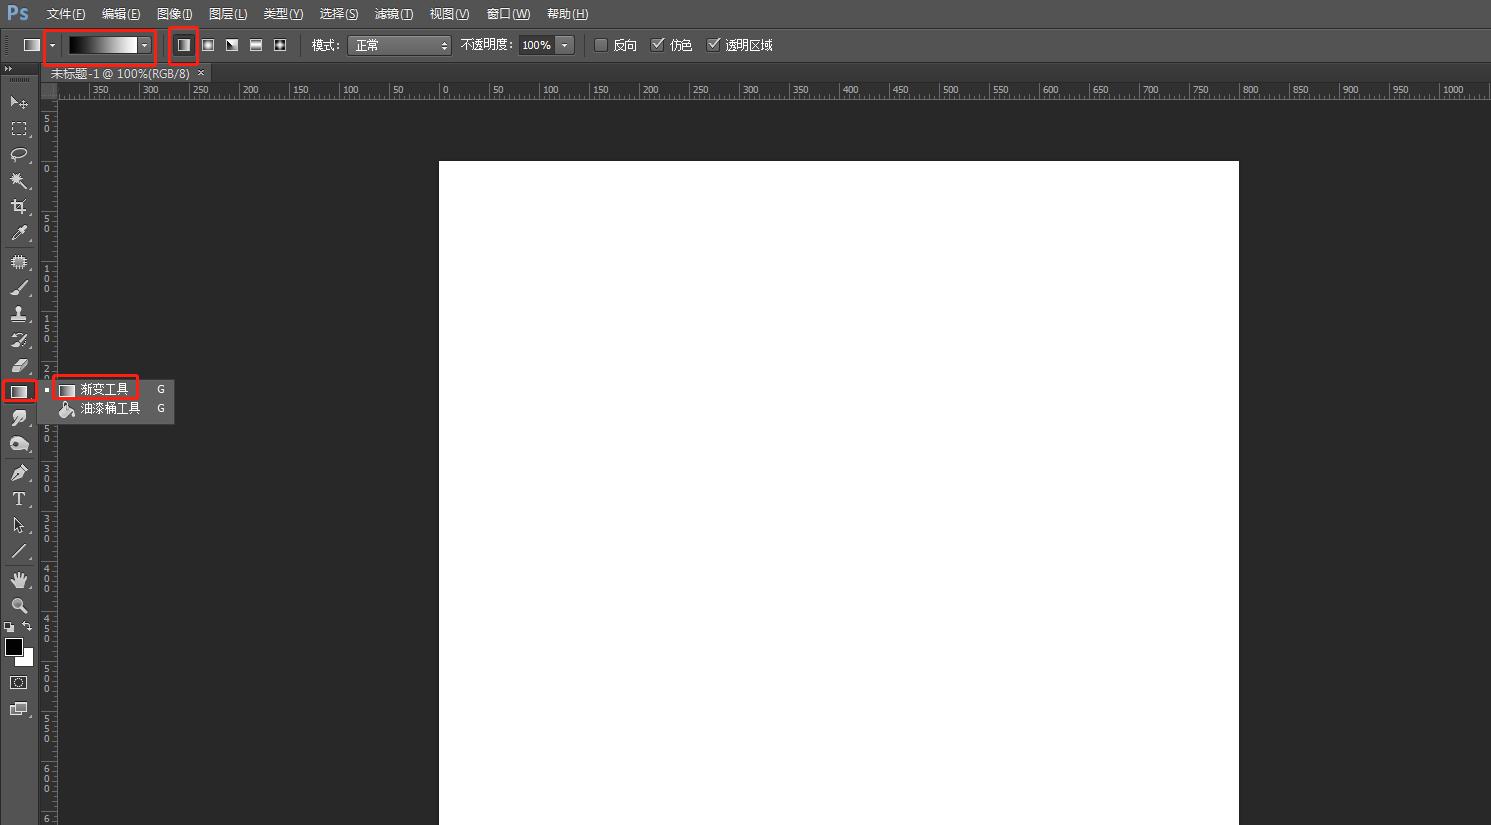Open the gradient picker dropdown arrow
Viewport: 1491px width, 825px height.
tap(145, 45)
